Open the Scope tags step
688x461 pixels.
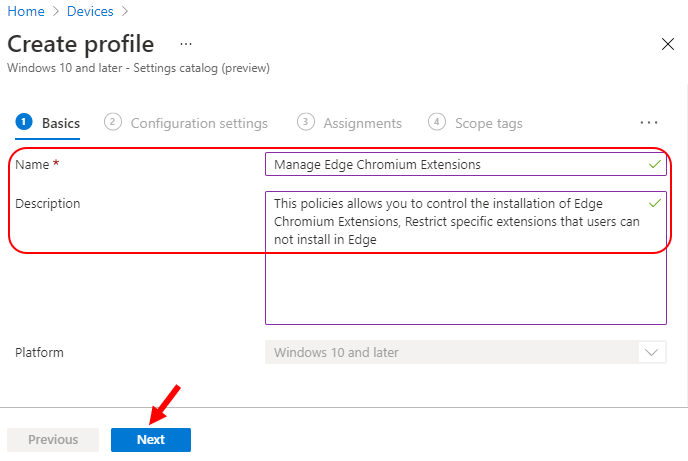click(475, 123)
